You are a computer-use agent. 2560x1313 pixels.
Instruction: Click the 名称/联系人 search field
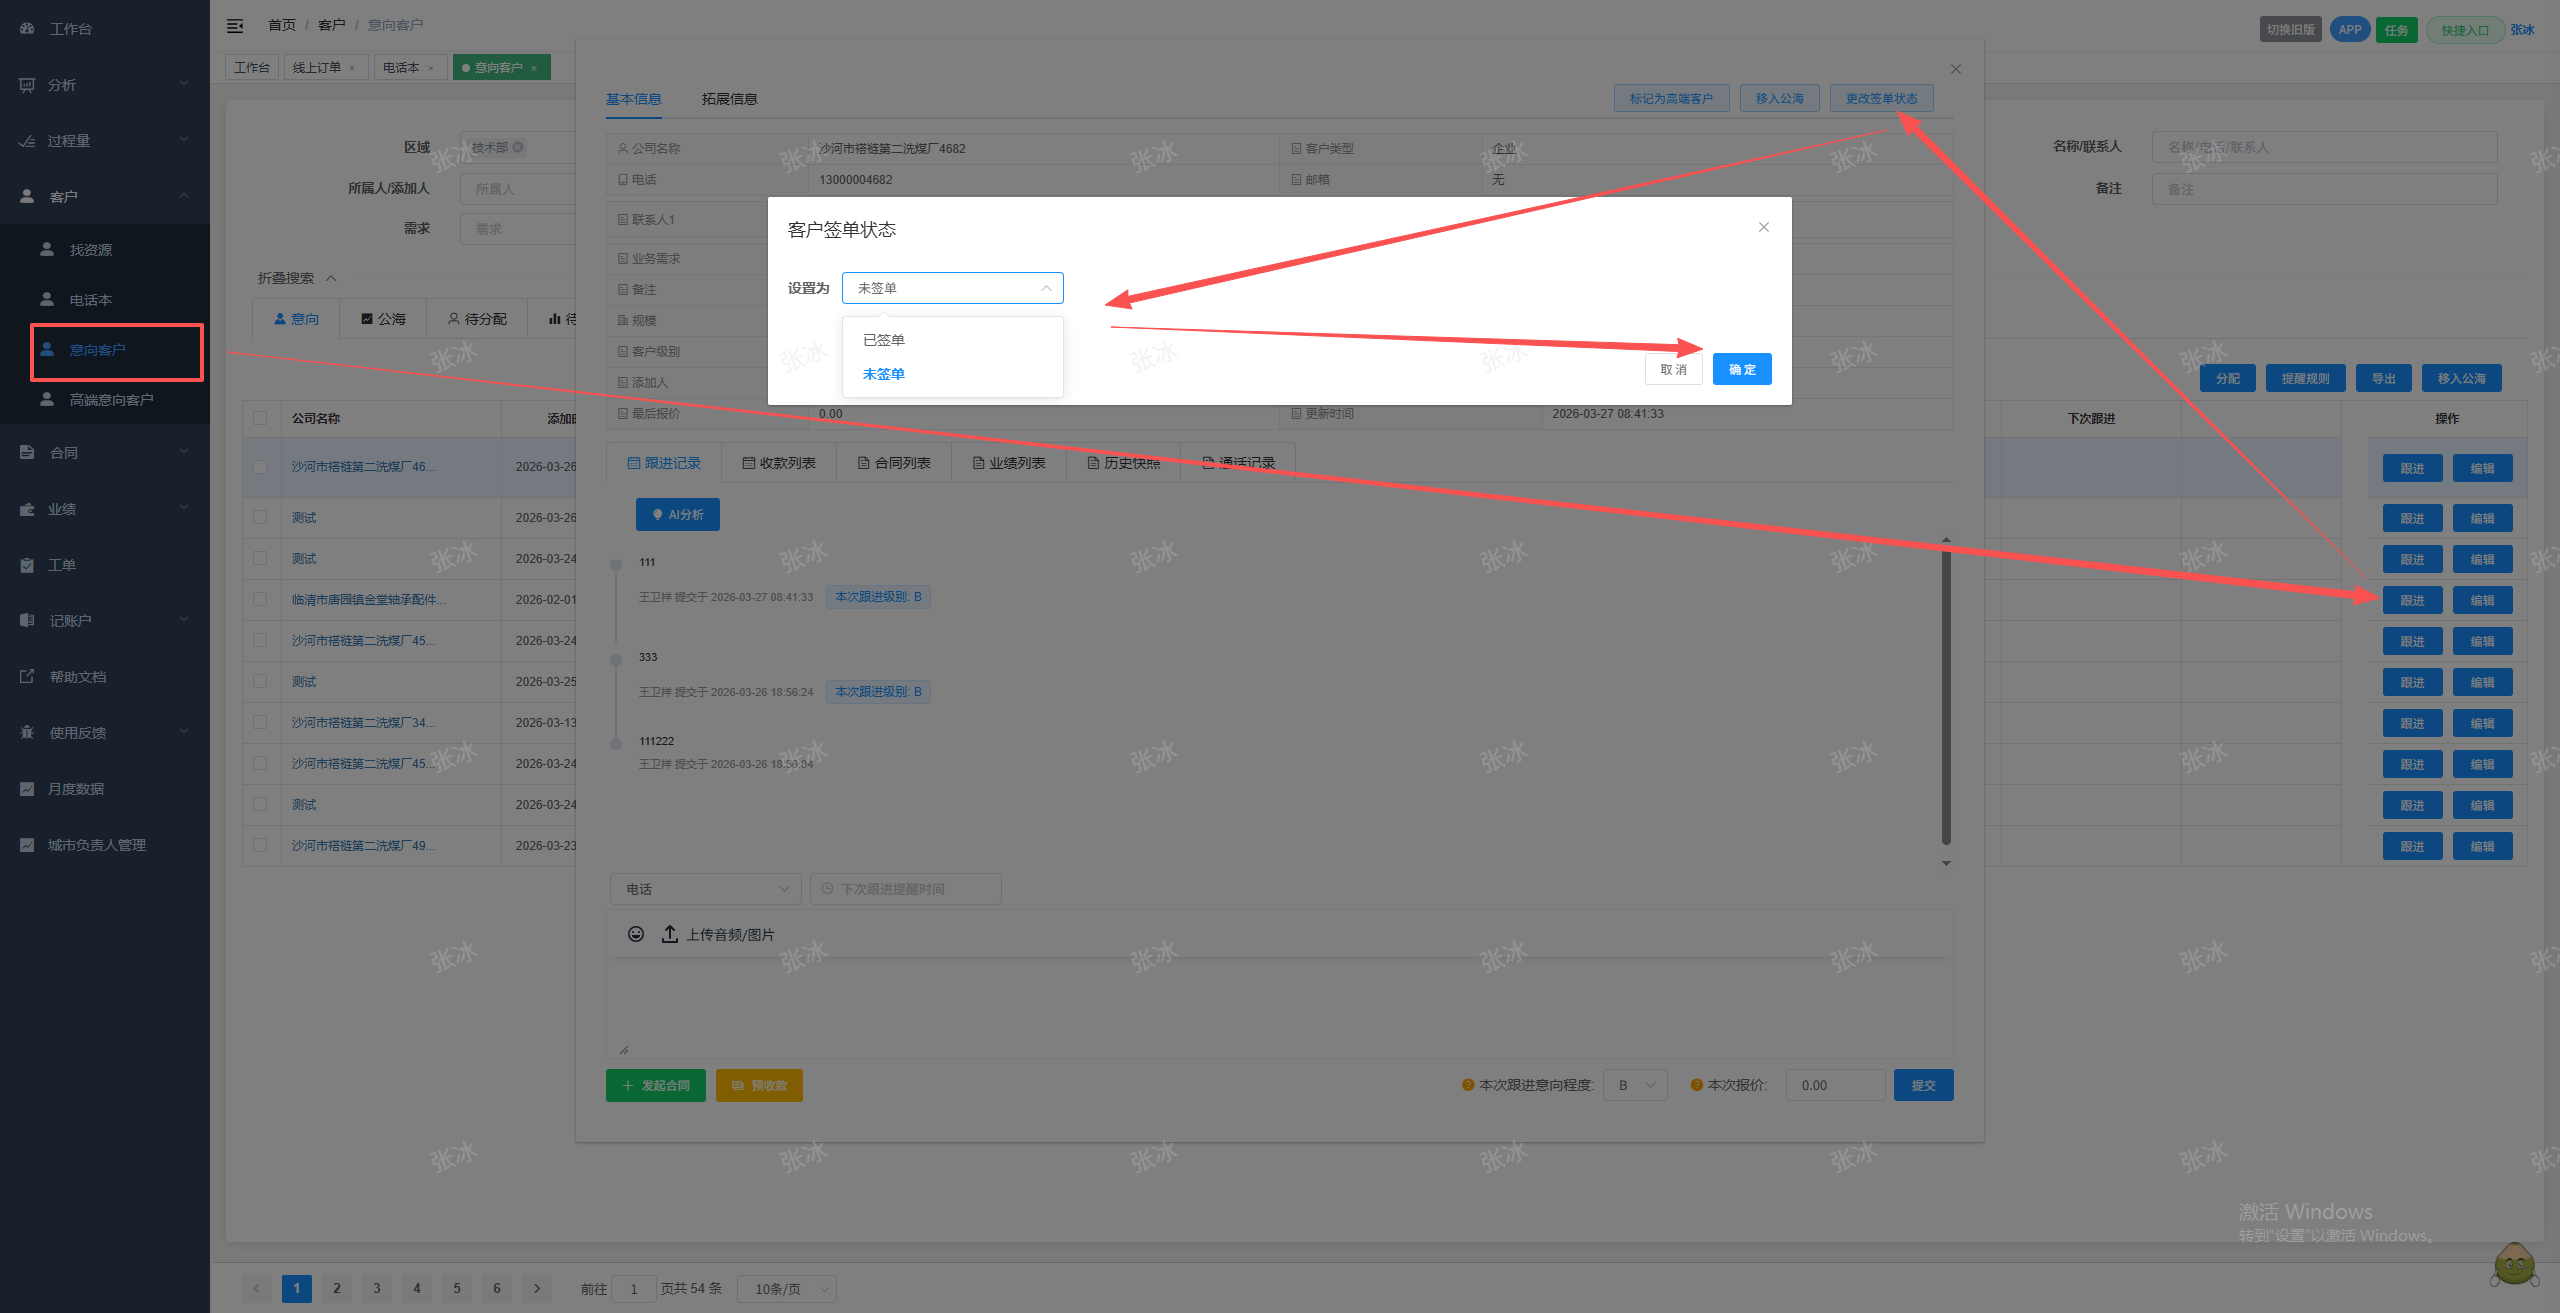[x=2325, y=147]
